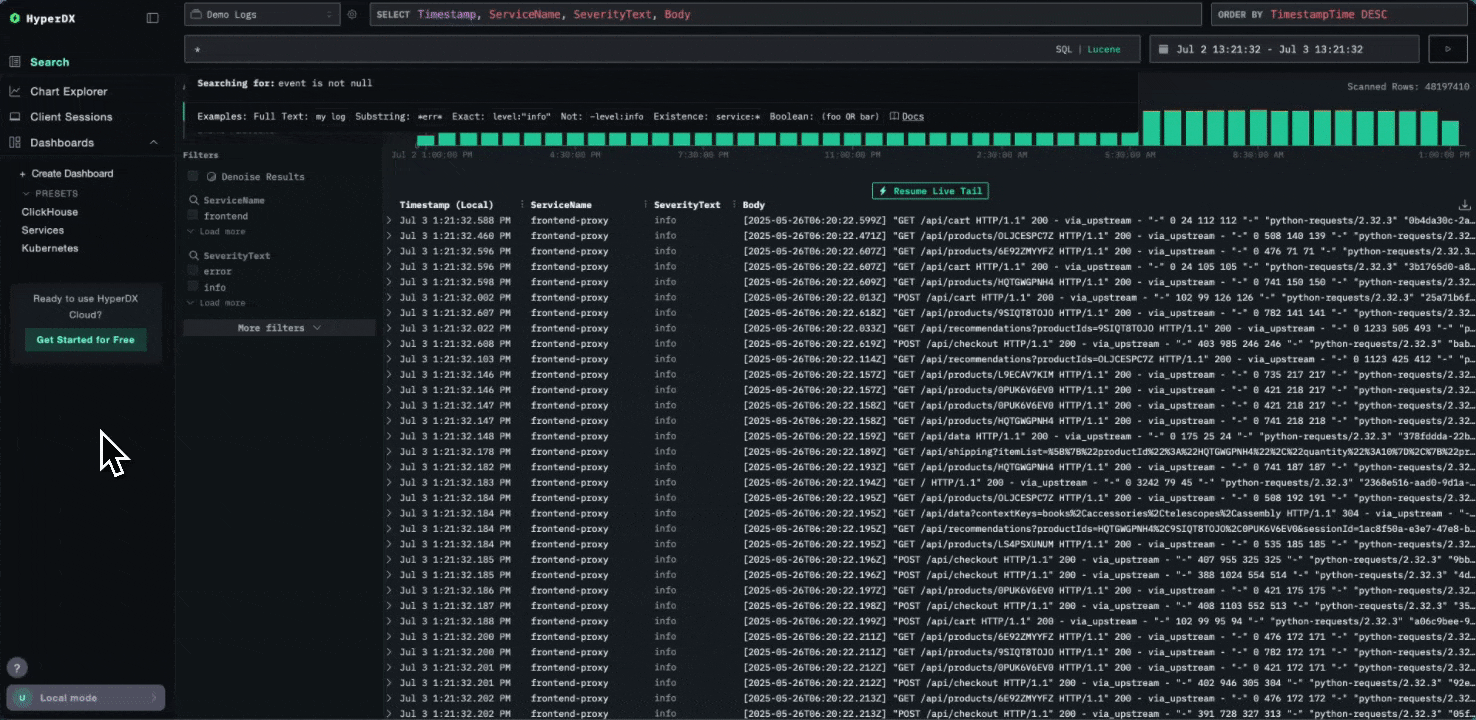This screenshot has height=720, width=1476.
Task: Run the search with the play button
Action: point(1446,49)
